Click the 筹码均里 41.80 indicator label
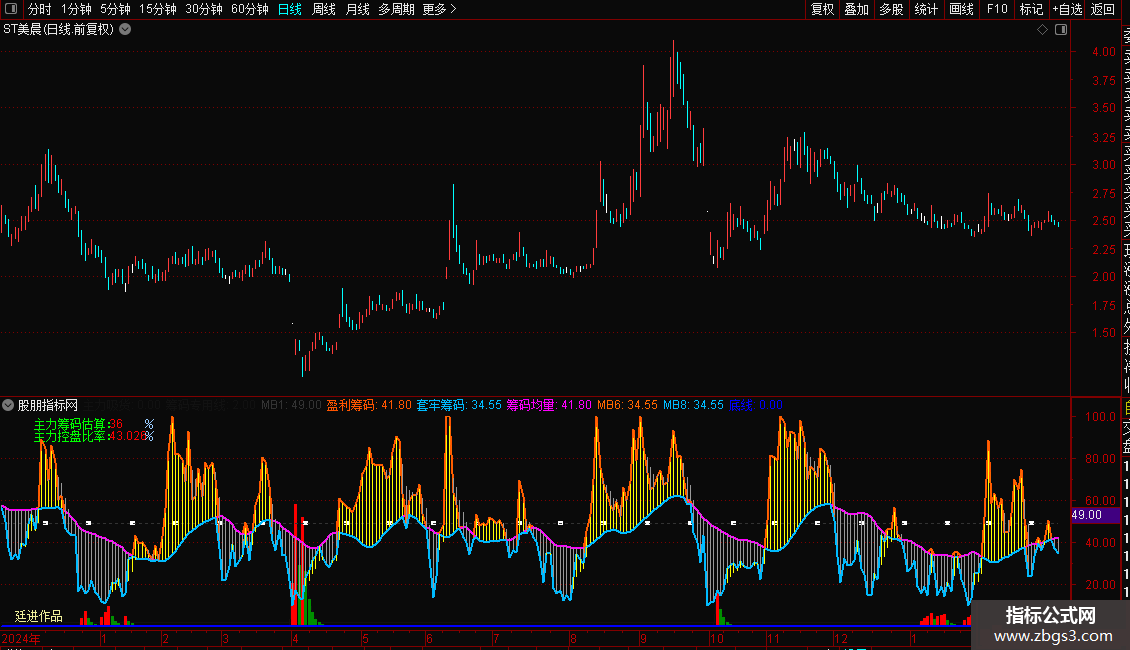Screen dimensions: 1130x650 click(x=548, y=405)
